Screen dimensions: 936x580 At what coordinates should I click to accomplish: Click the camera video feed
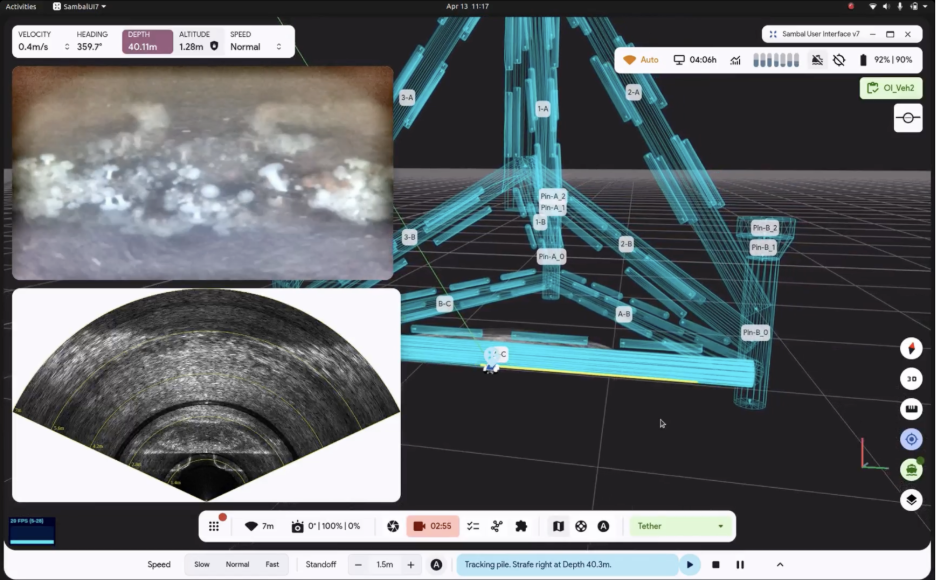tap(202, 172)
